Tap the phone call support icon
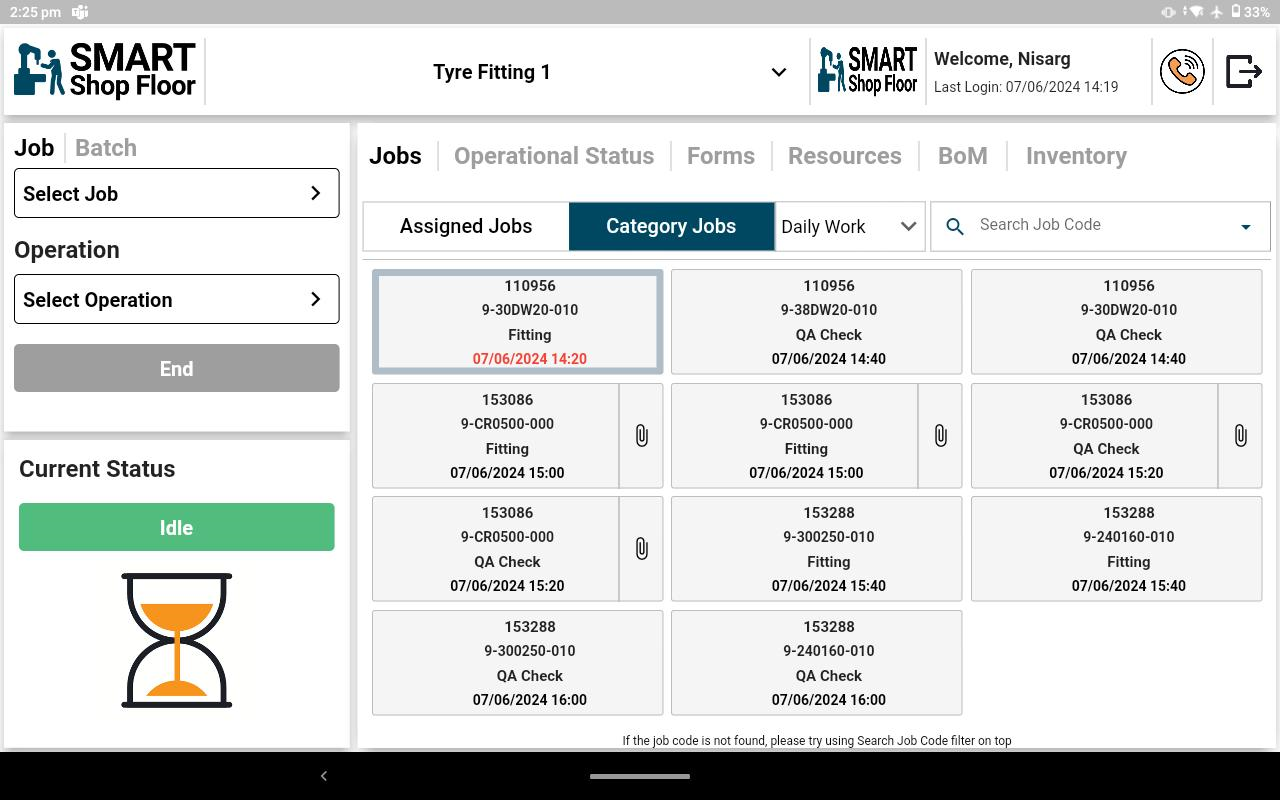Viewport: 1280px width, 800px height. pyautogui.click(x=1181, y=72)
